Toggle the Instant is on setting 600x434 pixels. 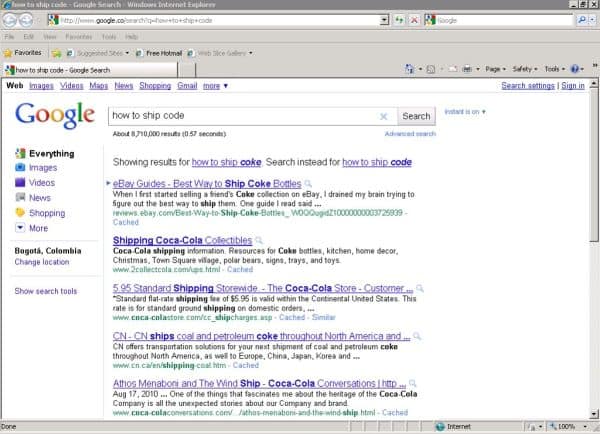pyautogui.click(x=465, y=112)
